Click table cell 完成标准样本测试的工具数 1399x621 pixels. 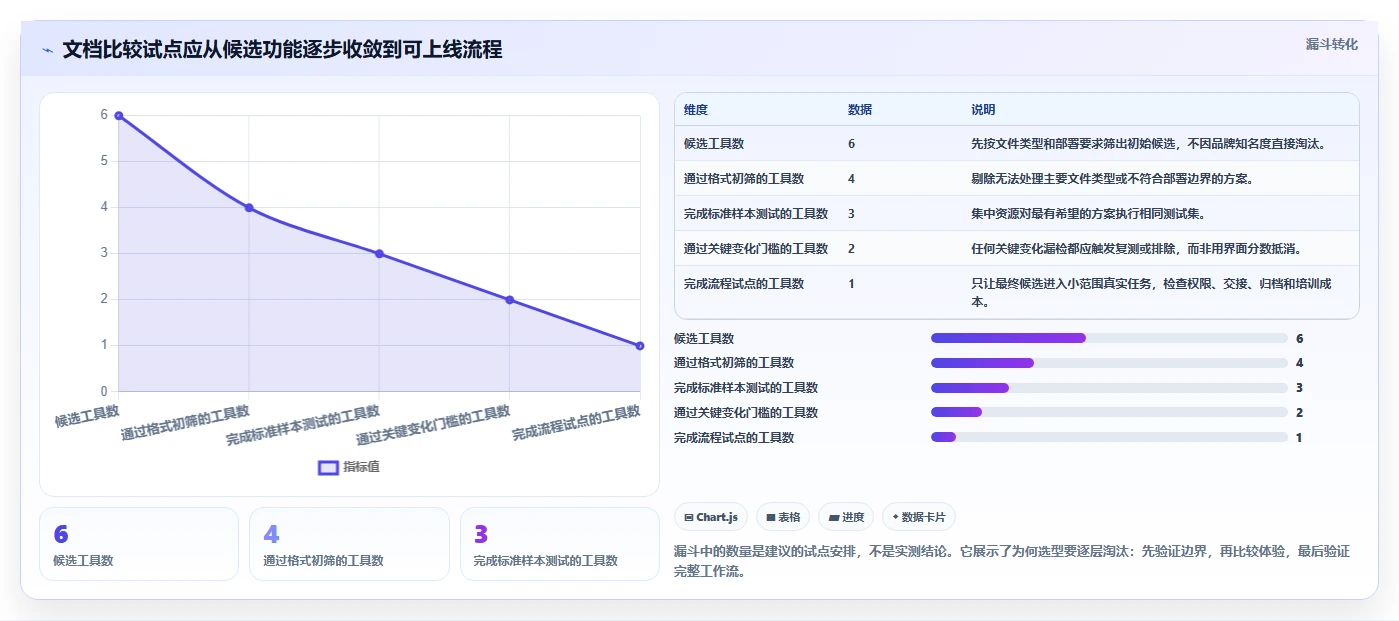756,214
